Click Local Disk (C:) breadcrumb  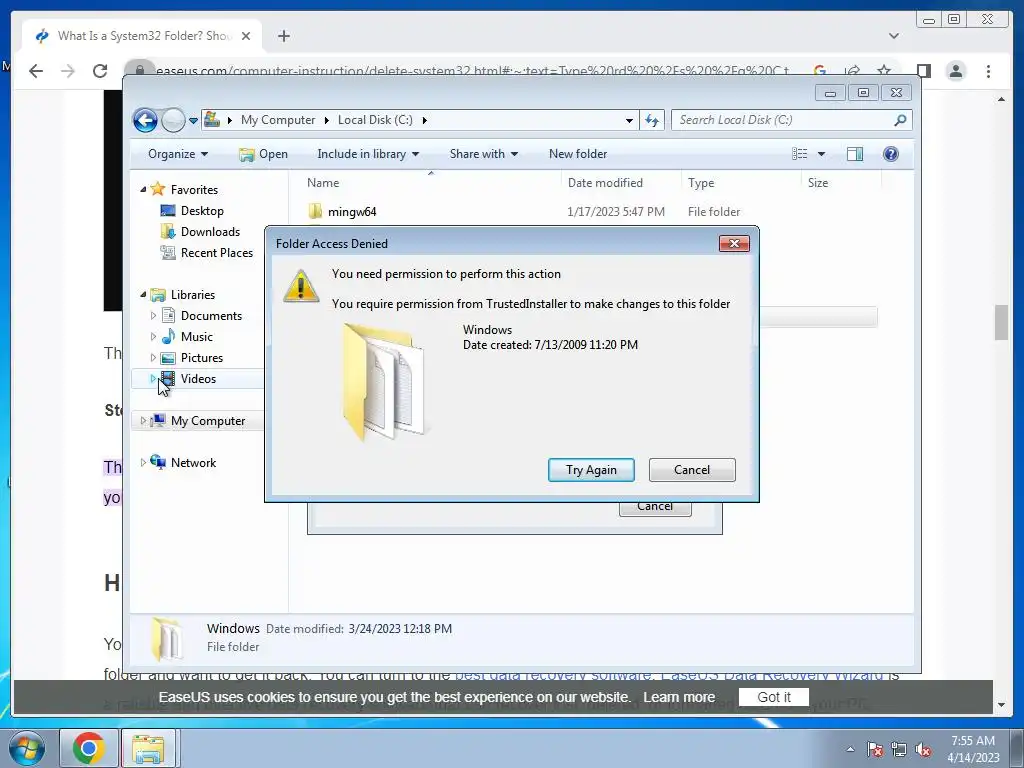[x=375, y=120]
